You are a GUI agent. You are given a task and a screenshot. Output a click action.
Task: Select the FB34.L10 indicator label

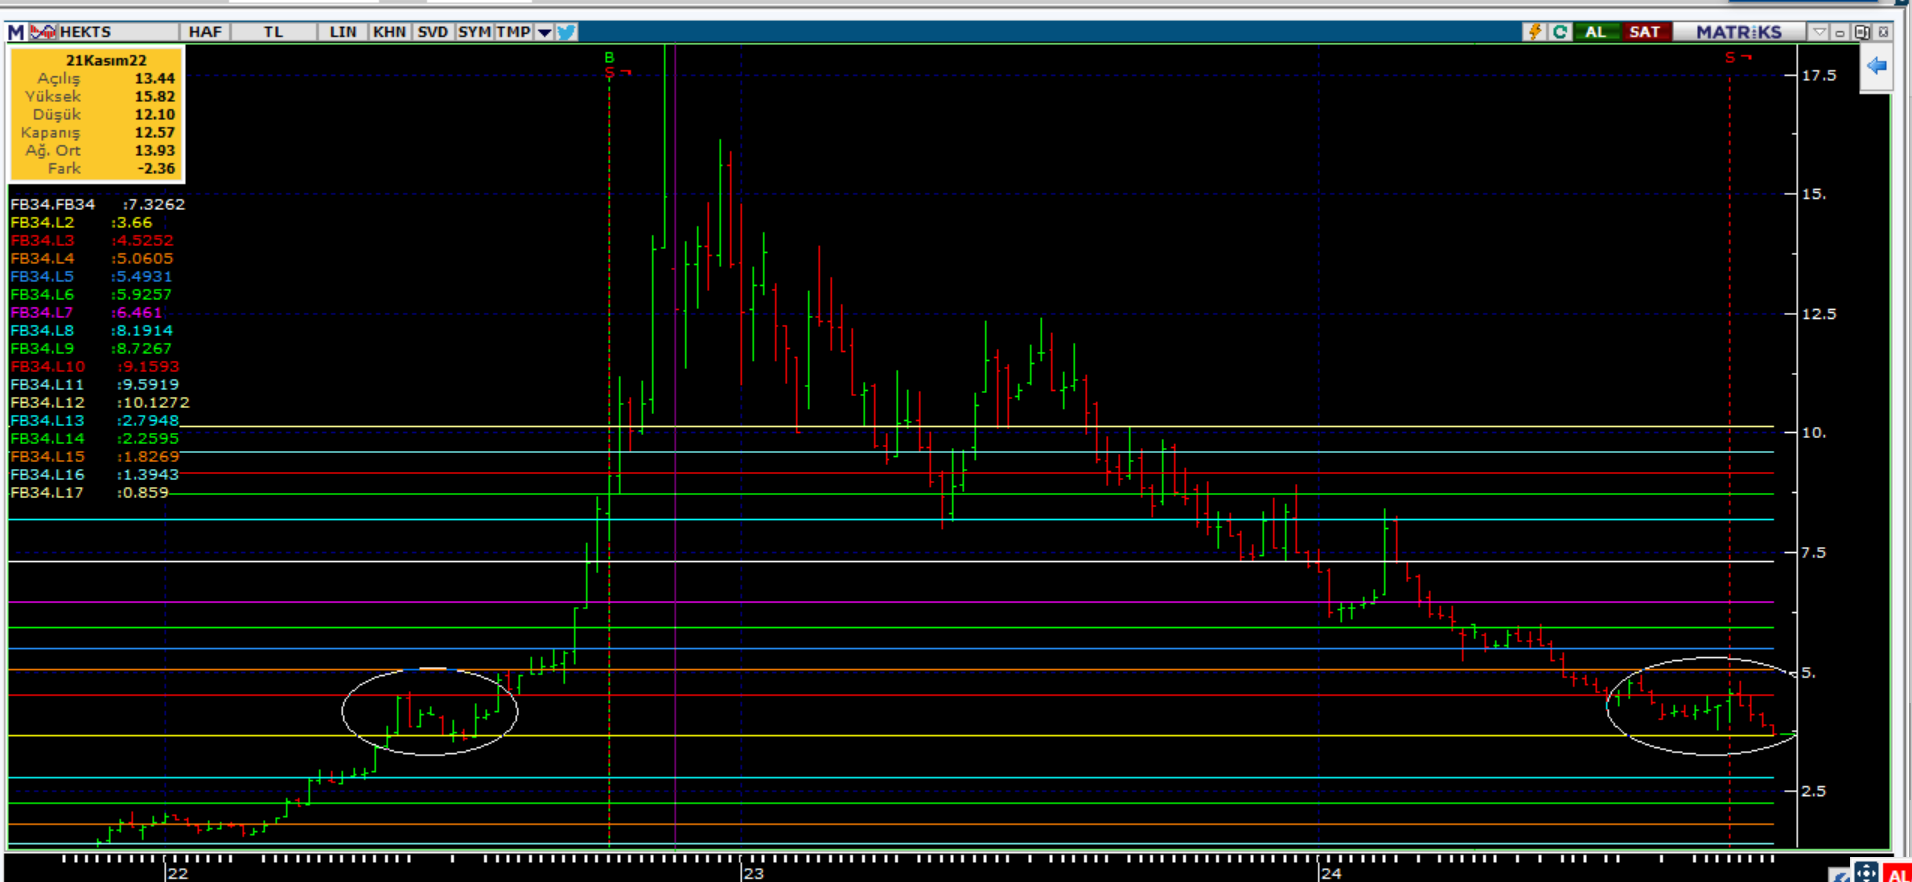(x=48, y=366)
